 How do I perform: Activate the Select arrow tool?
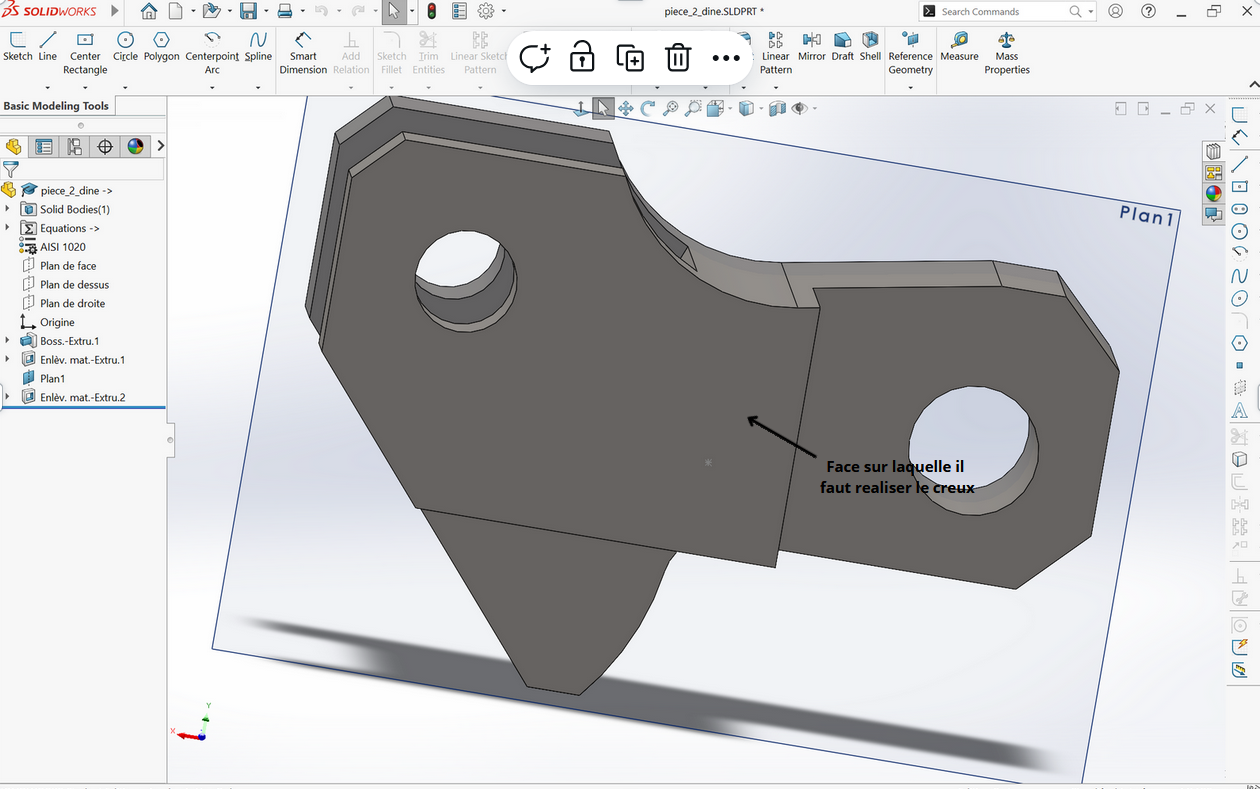coord(393,11)
